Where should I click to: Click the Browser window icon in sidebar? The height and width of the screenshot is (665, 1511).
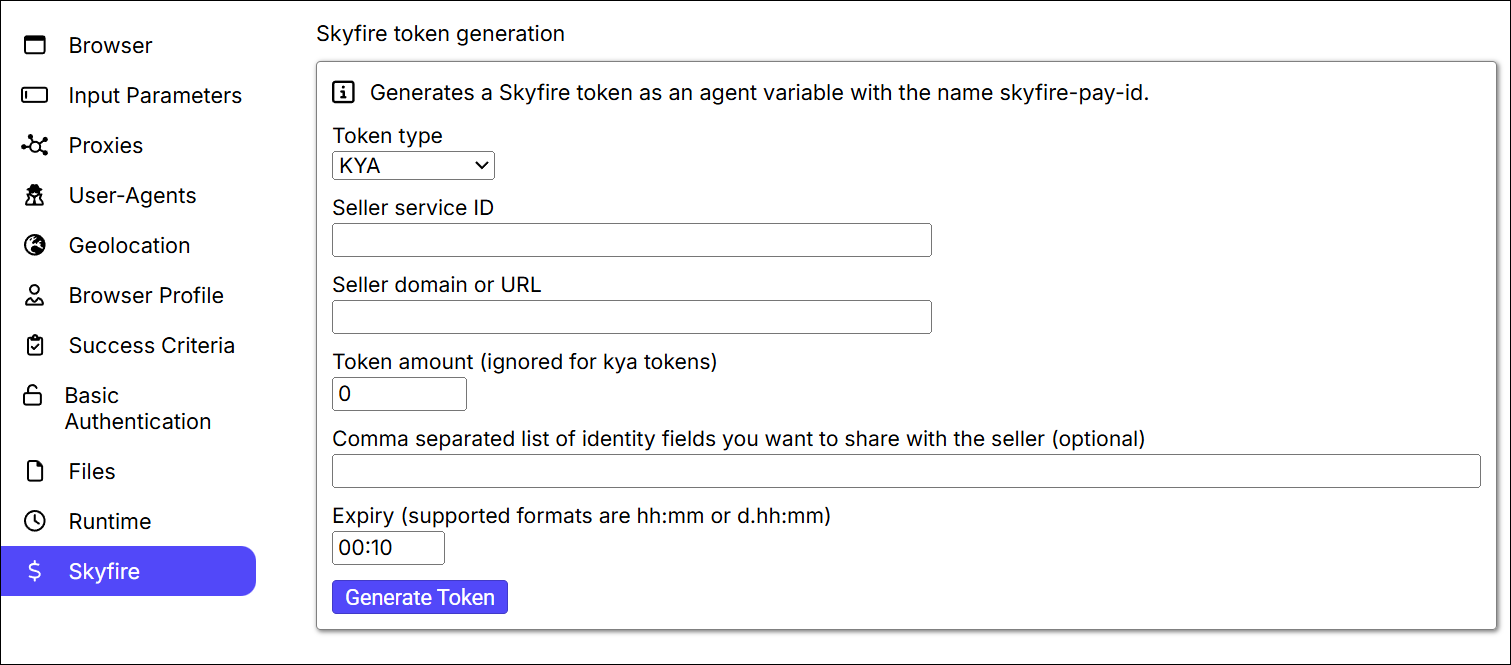[35, 45]
